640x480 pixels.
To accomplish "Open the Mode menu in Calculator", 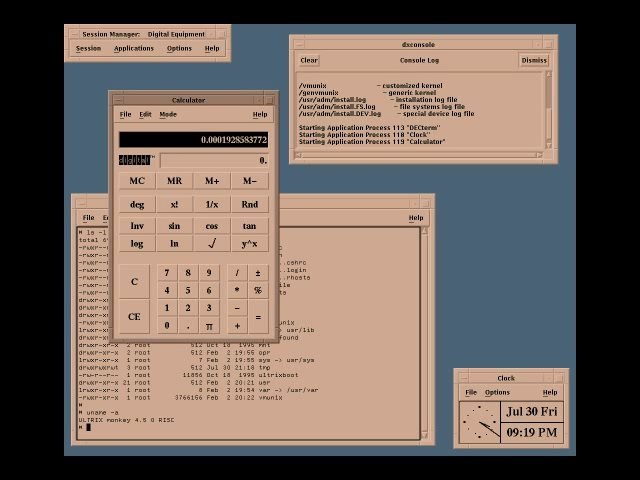I will pyautogui.click(x=168, y=114).
